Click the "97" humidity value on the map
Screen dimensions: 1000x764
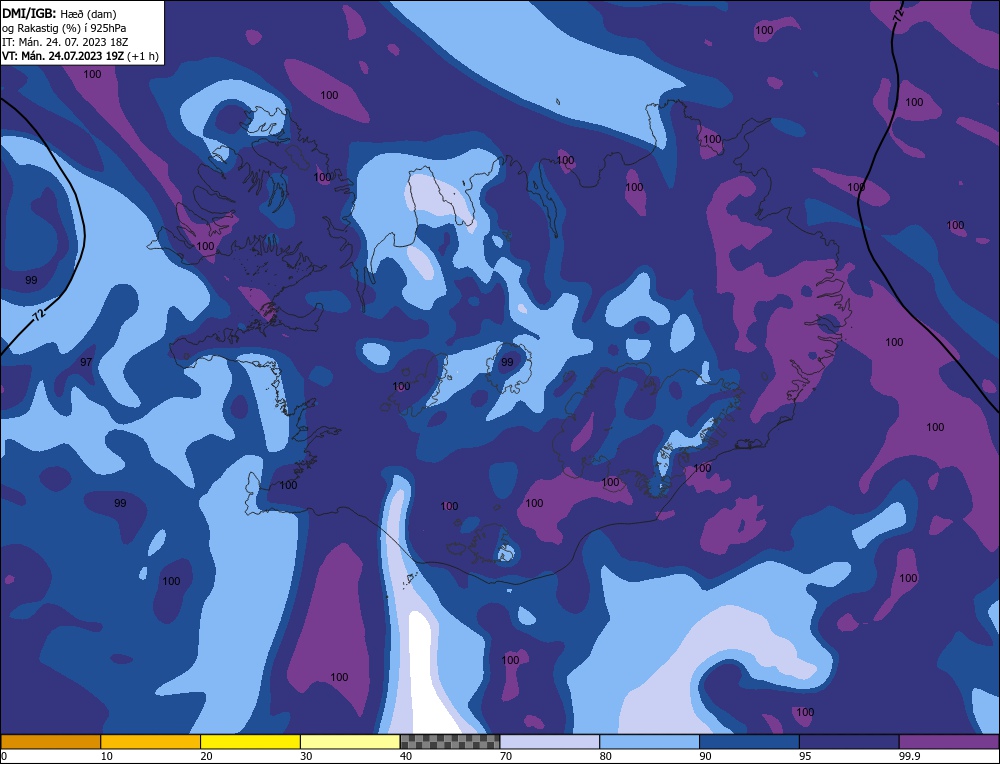86,362
